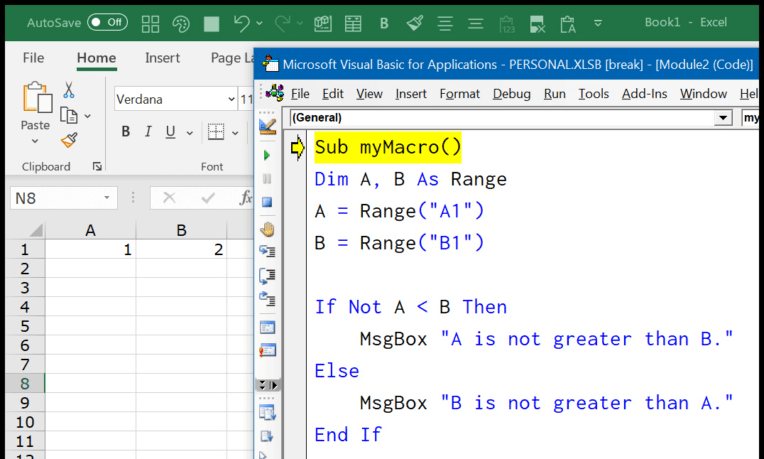Click the center align icon in title bar
The height and width of the screenshot is (459, 764).
445,23
